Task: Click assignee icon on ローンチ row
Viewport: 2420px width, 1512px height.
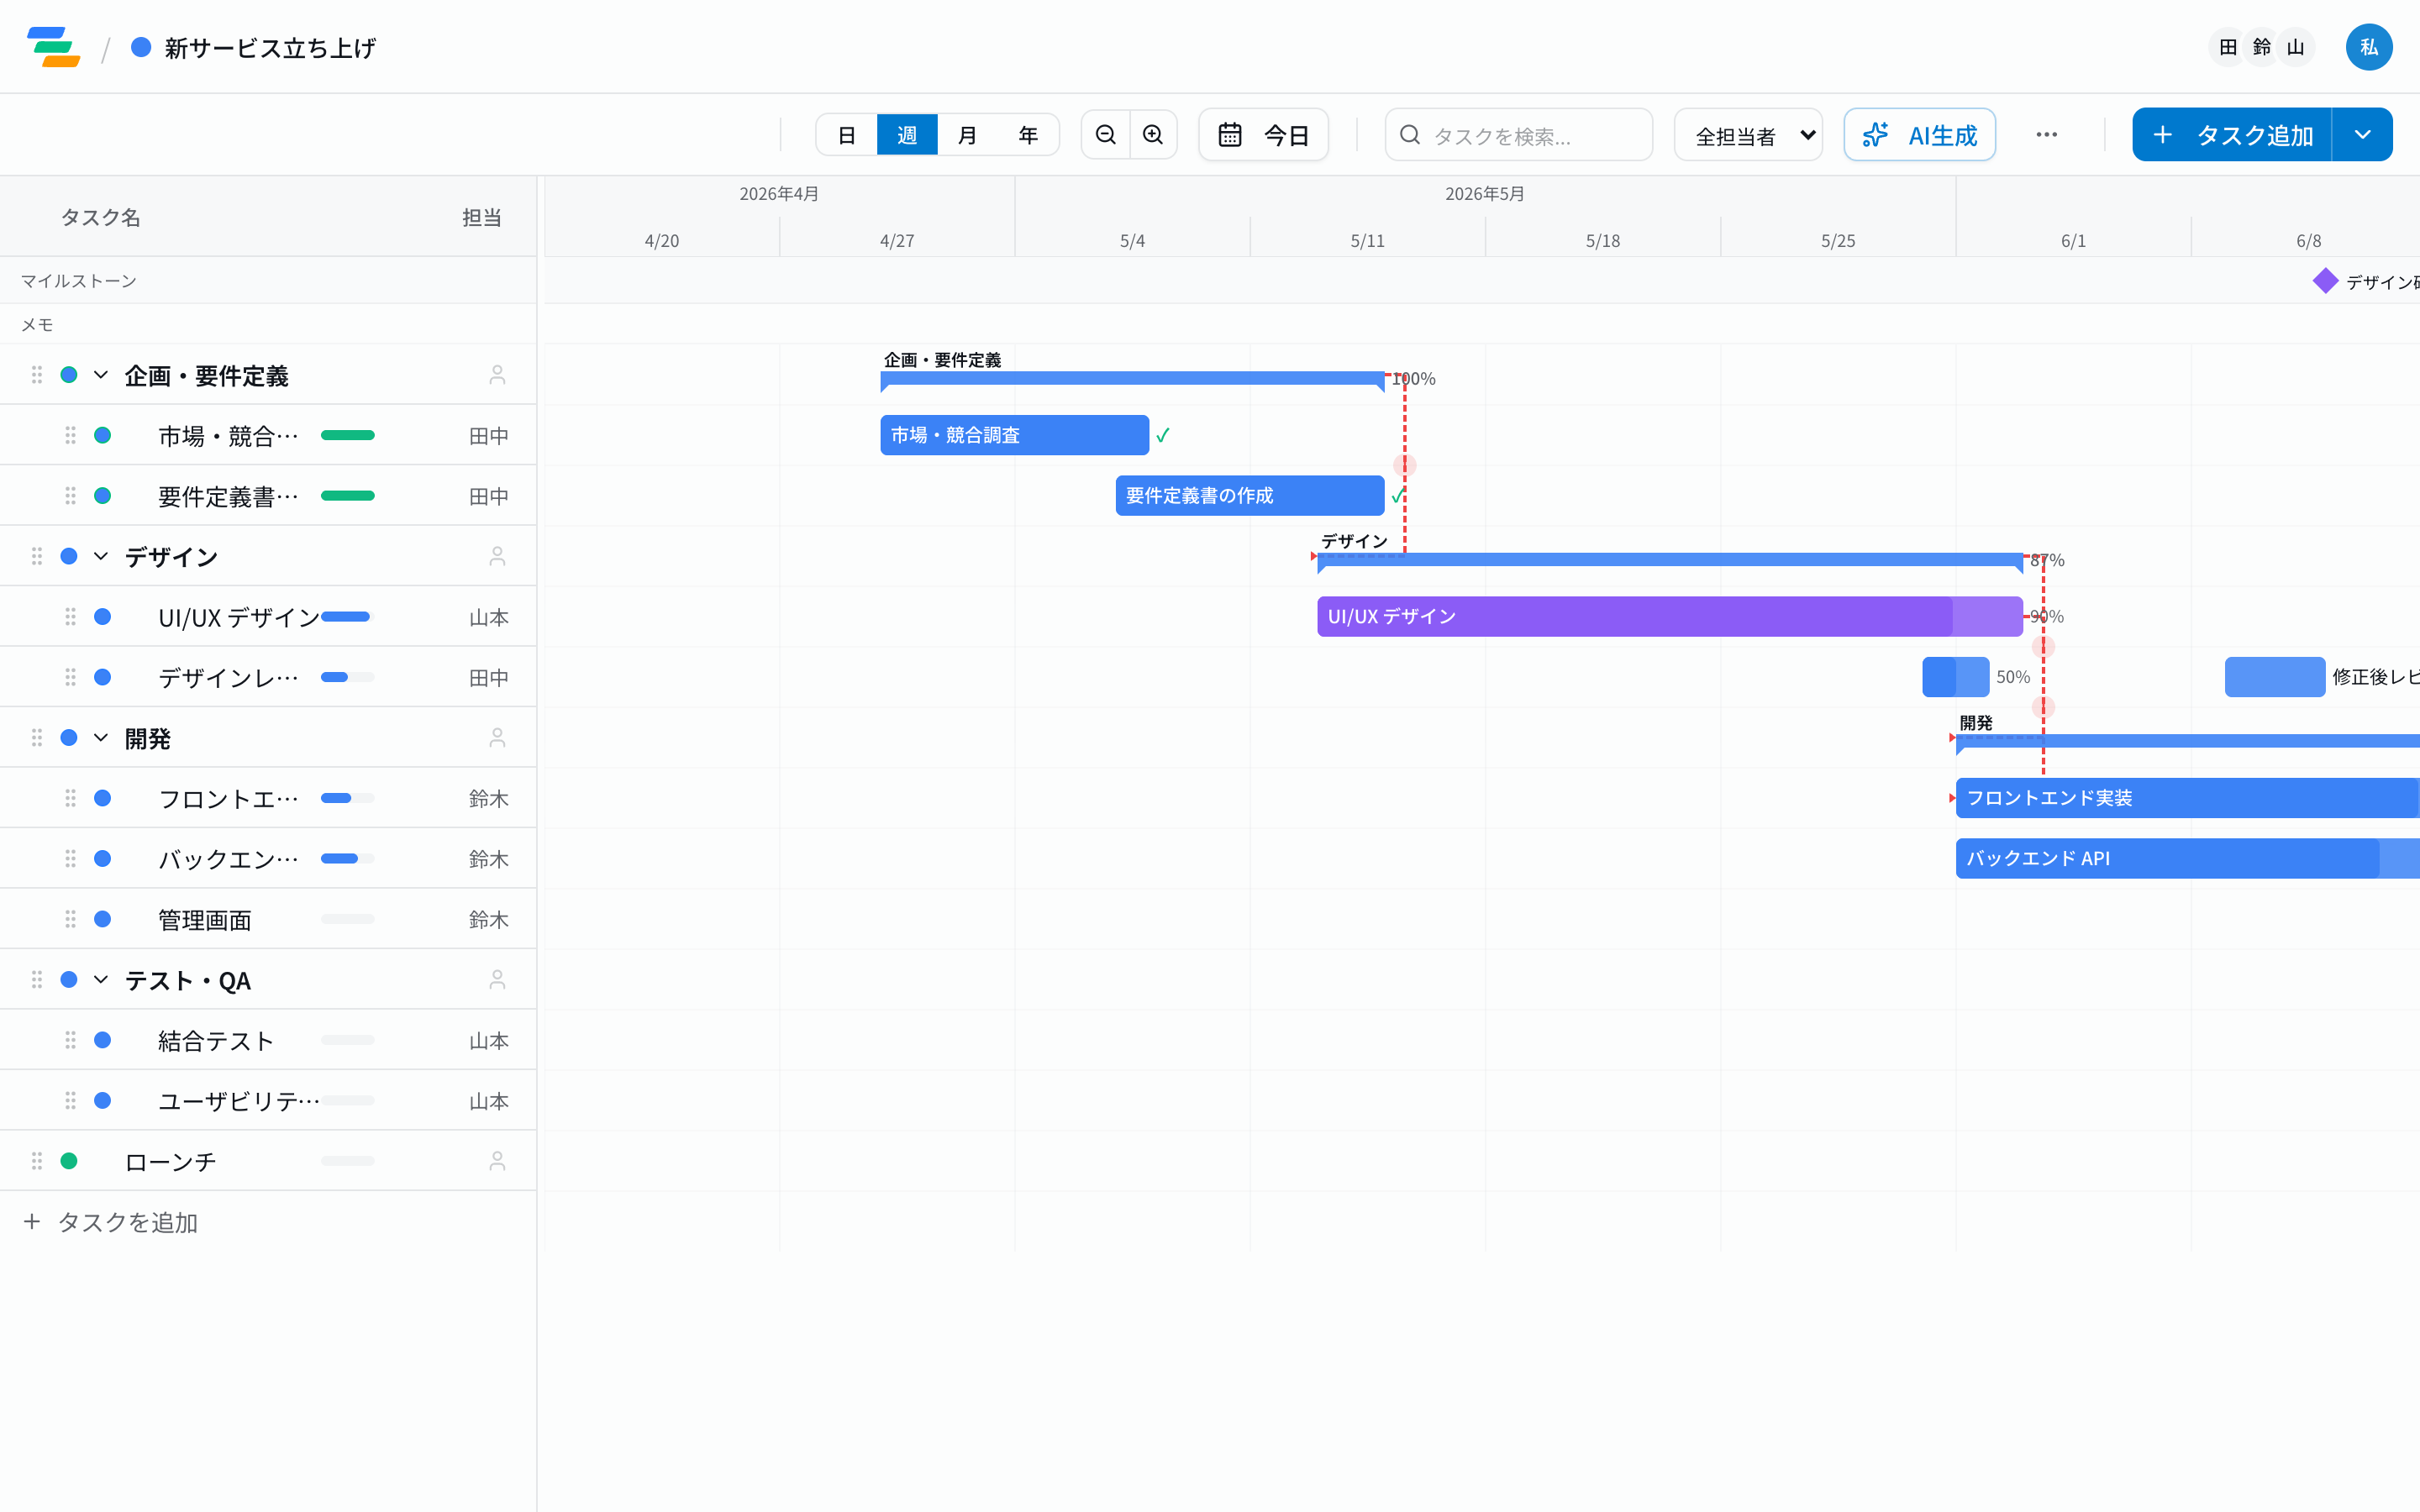Action: [x=497, y=1161]
